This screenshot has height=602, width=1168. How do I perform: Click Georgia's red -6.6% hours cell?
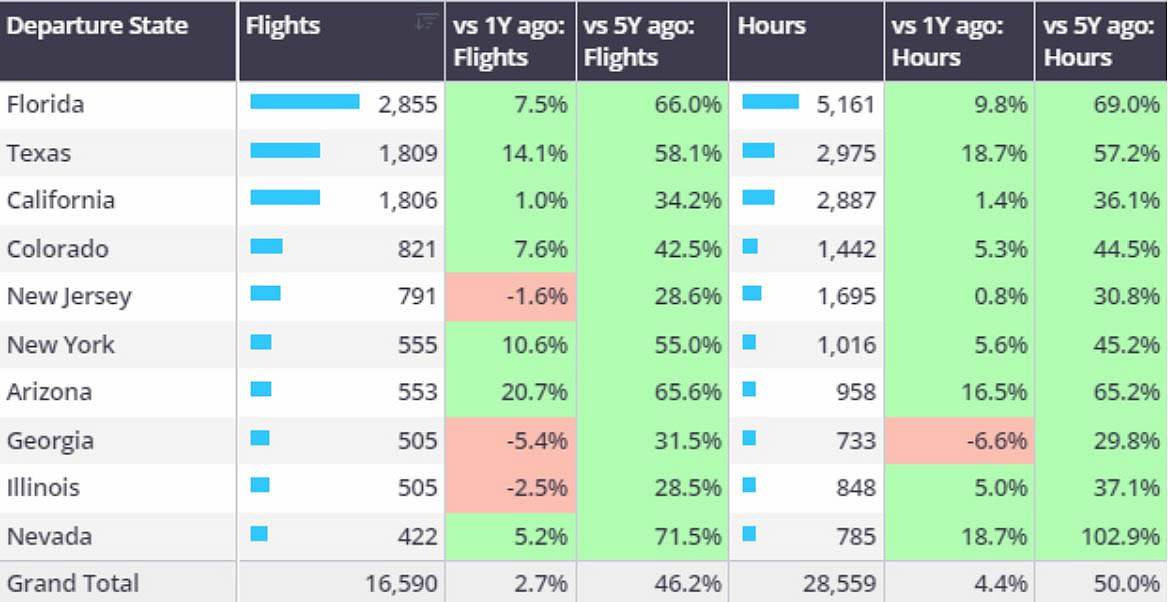pyautogui.click(x=959, y=440)
